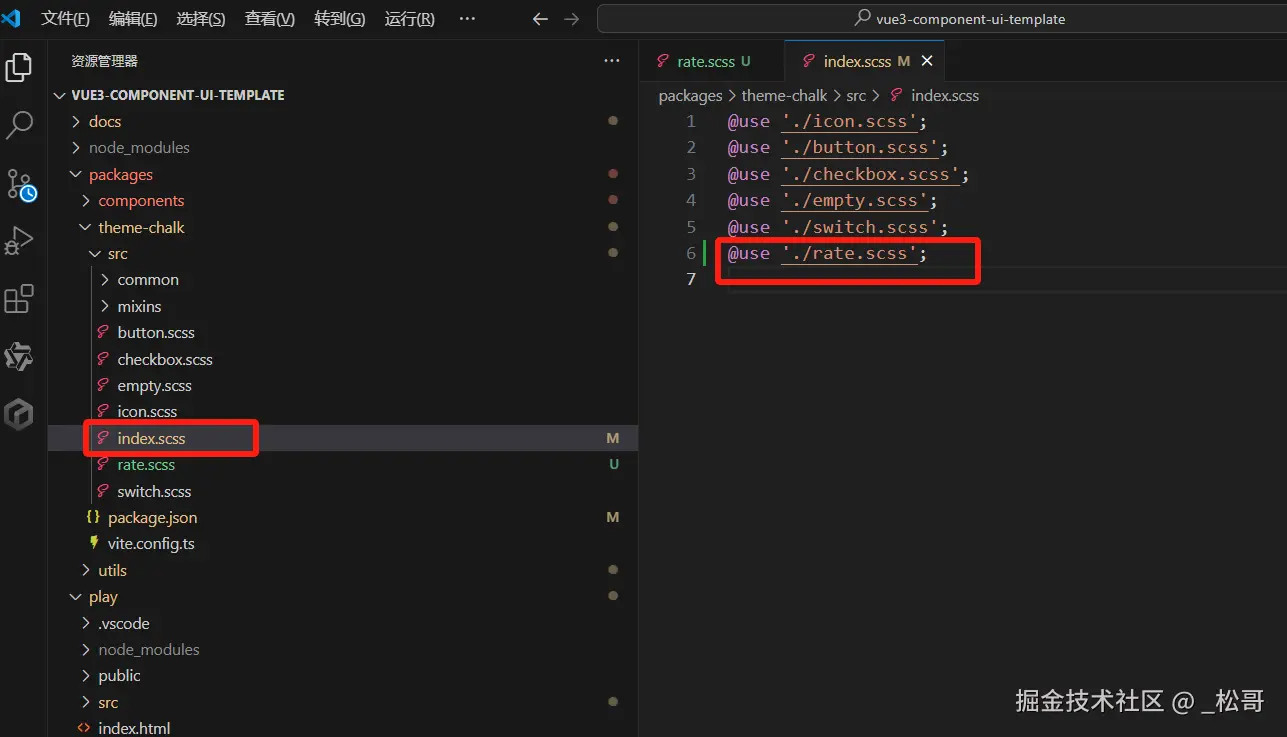Open Run and Debug view icon
The width and height of the screenshot is (1287, 737).
(19, 241)
